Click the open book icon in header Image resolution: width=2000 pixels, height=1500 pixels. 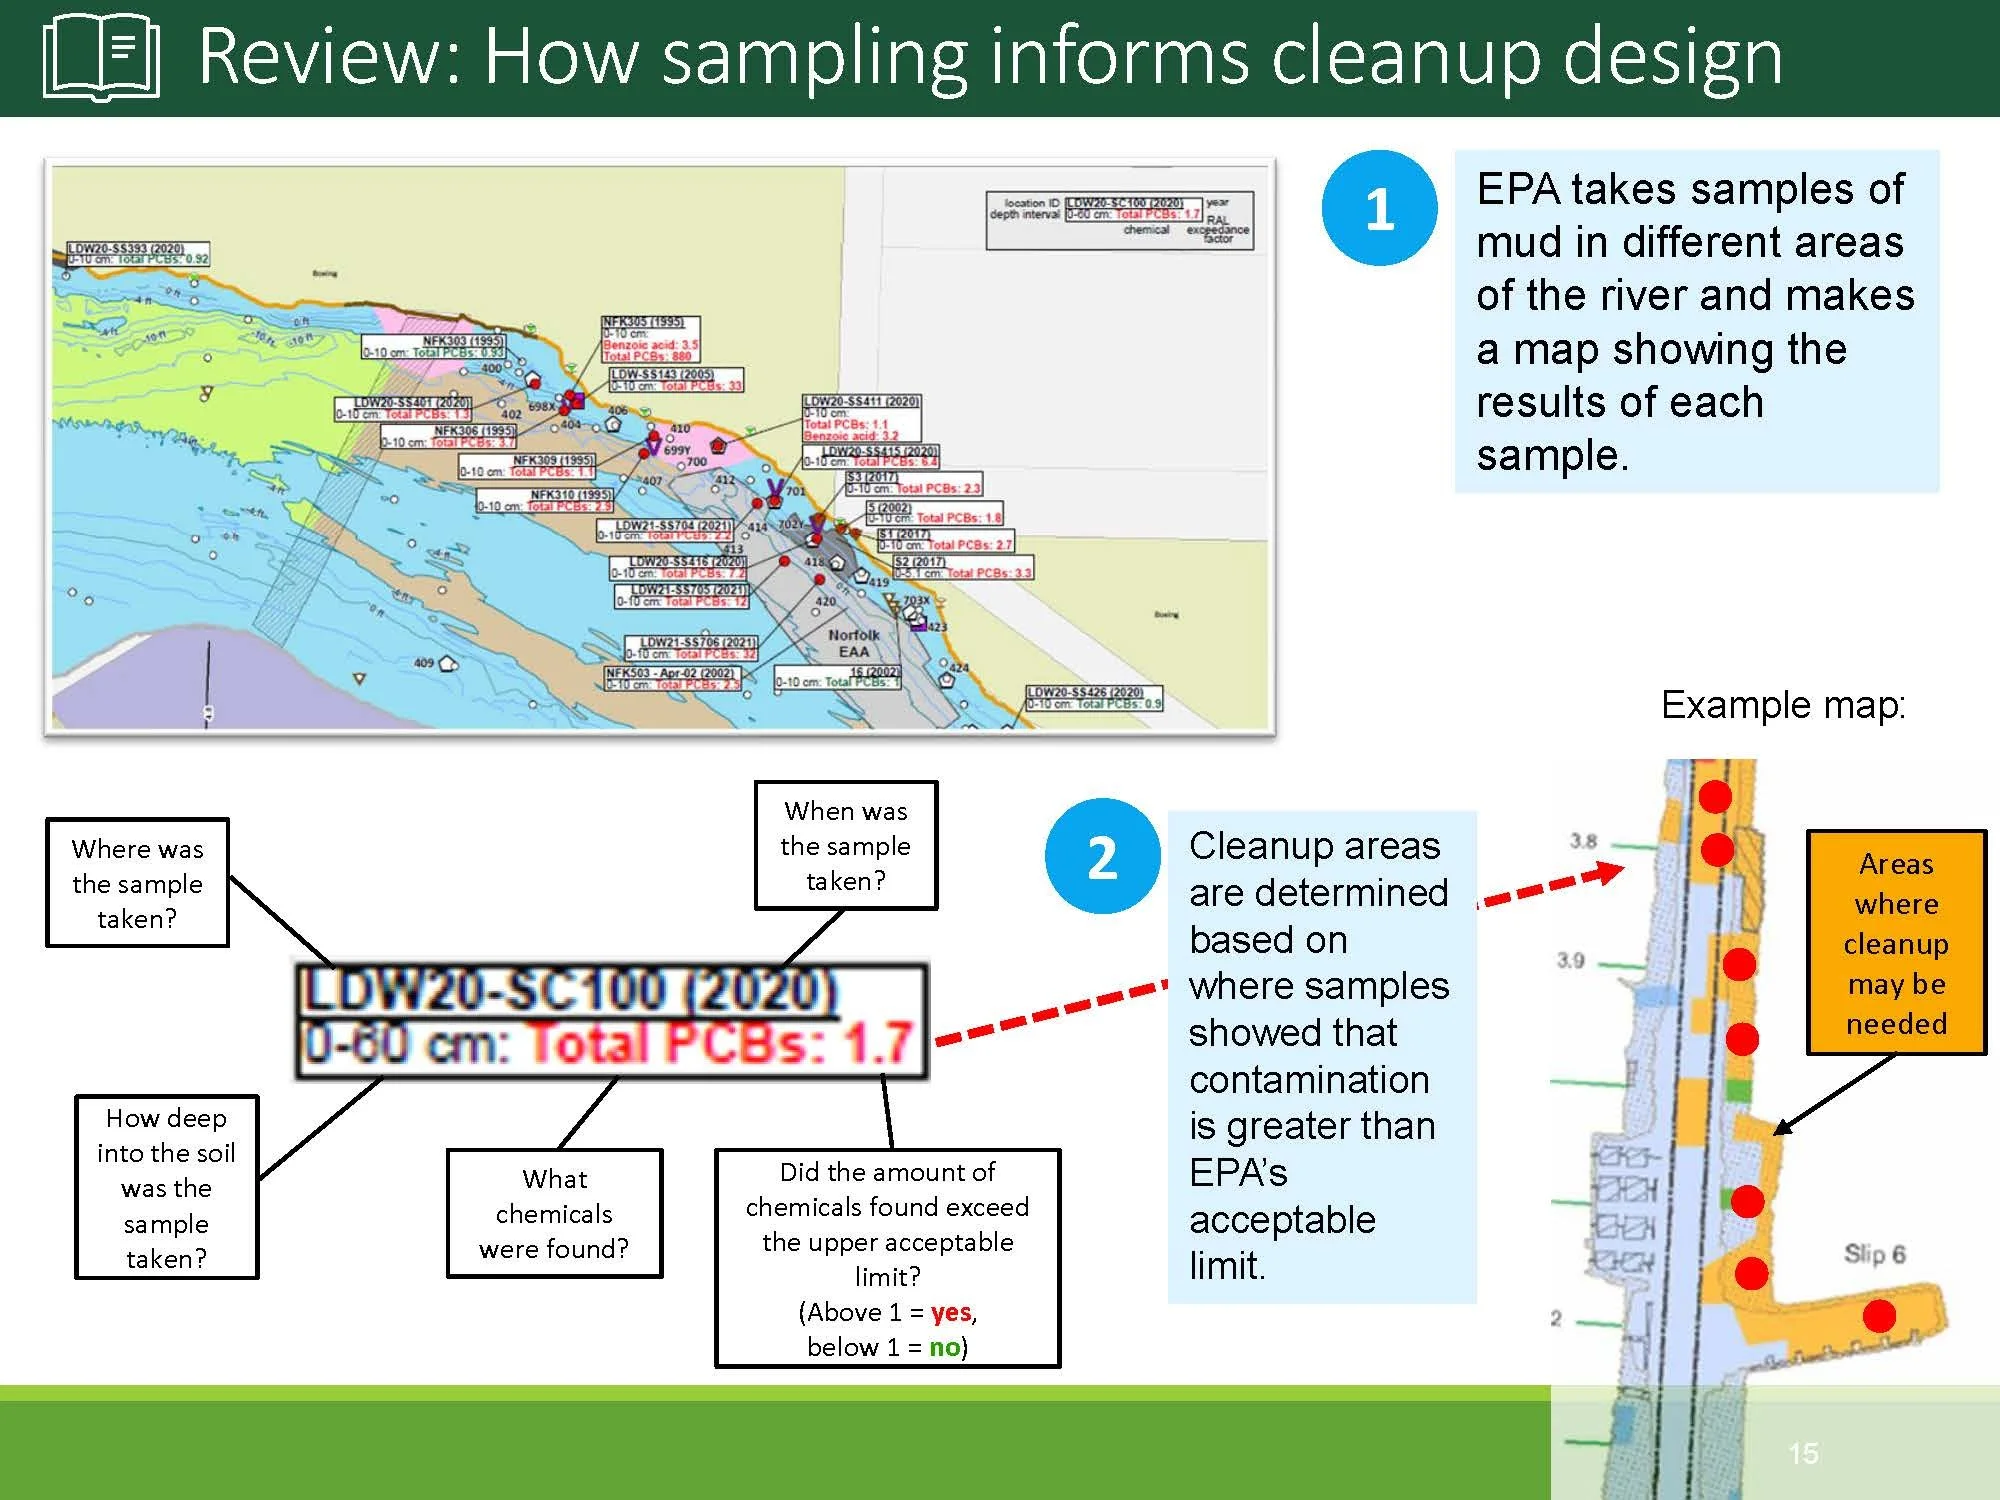pos(101,58)
